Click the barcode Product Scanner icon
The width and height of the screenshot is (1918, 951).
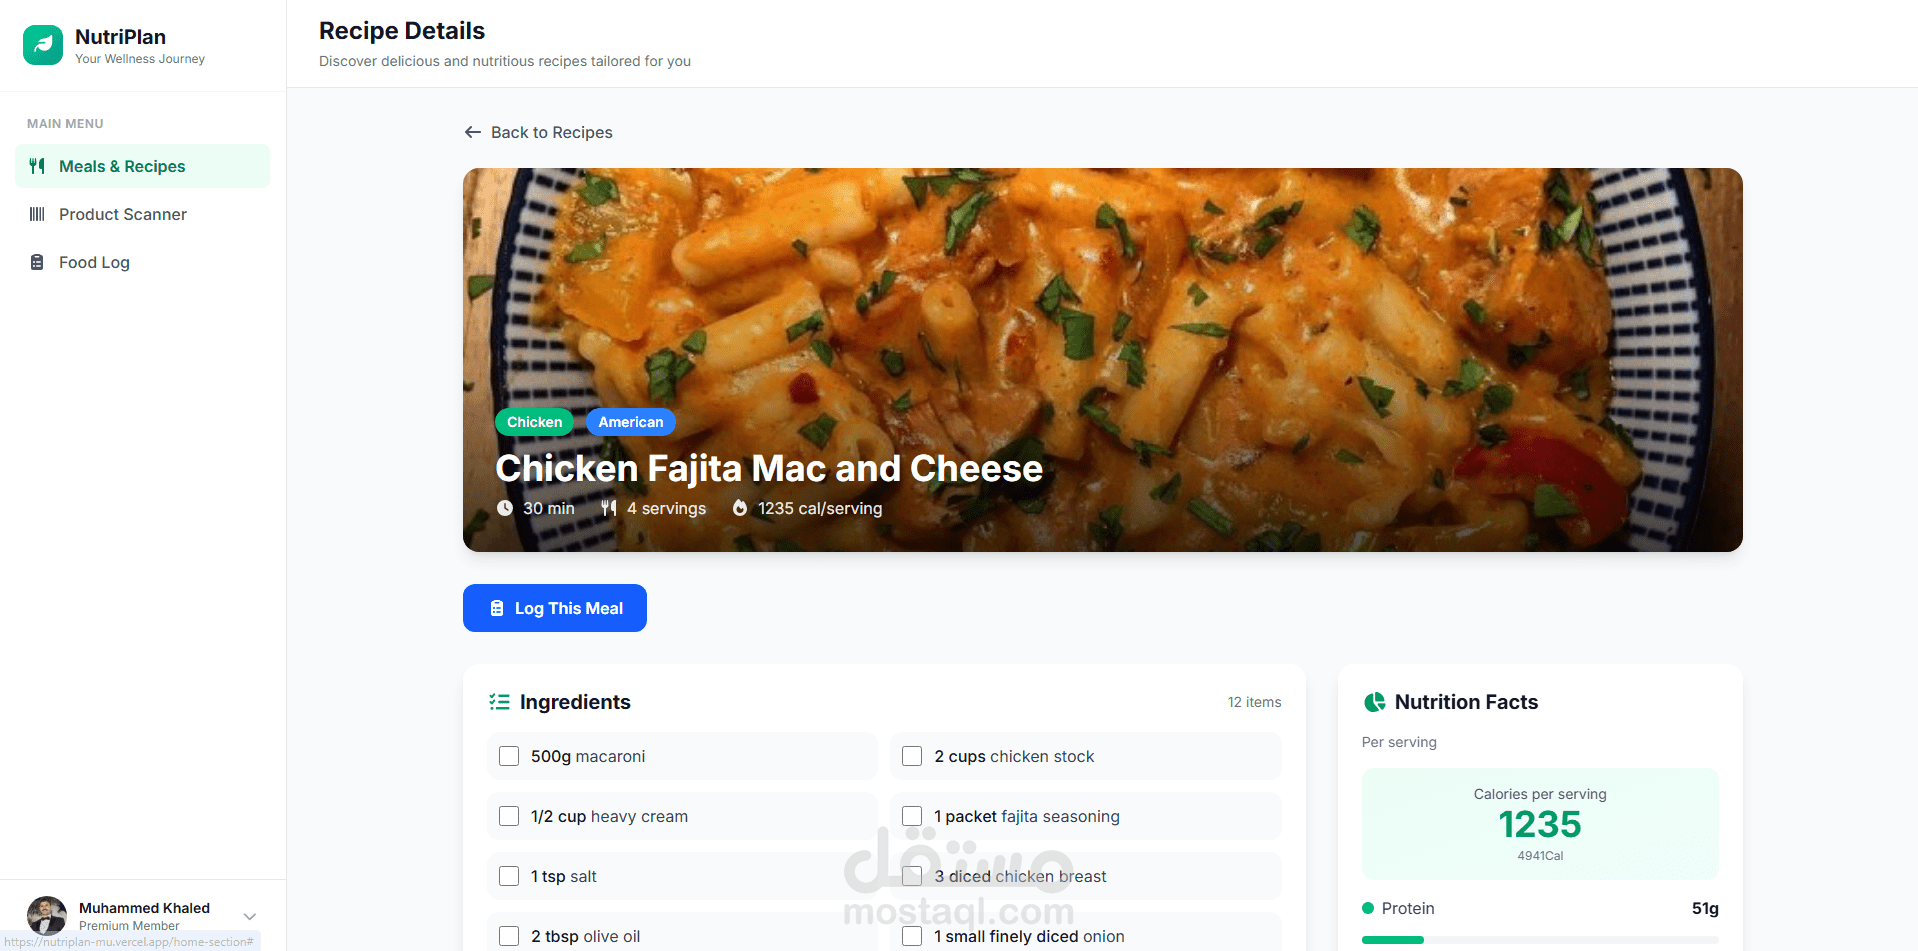(x=37, y=214)
